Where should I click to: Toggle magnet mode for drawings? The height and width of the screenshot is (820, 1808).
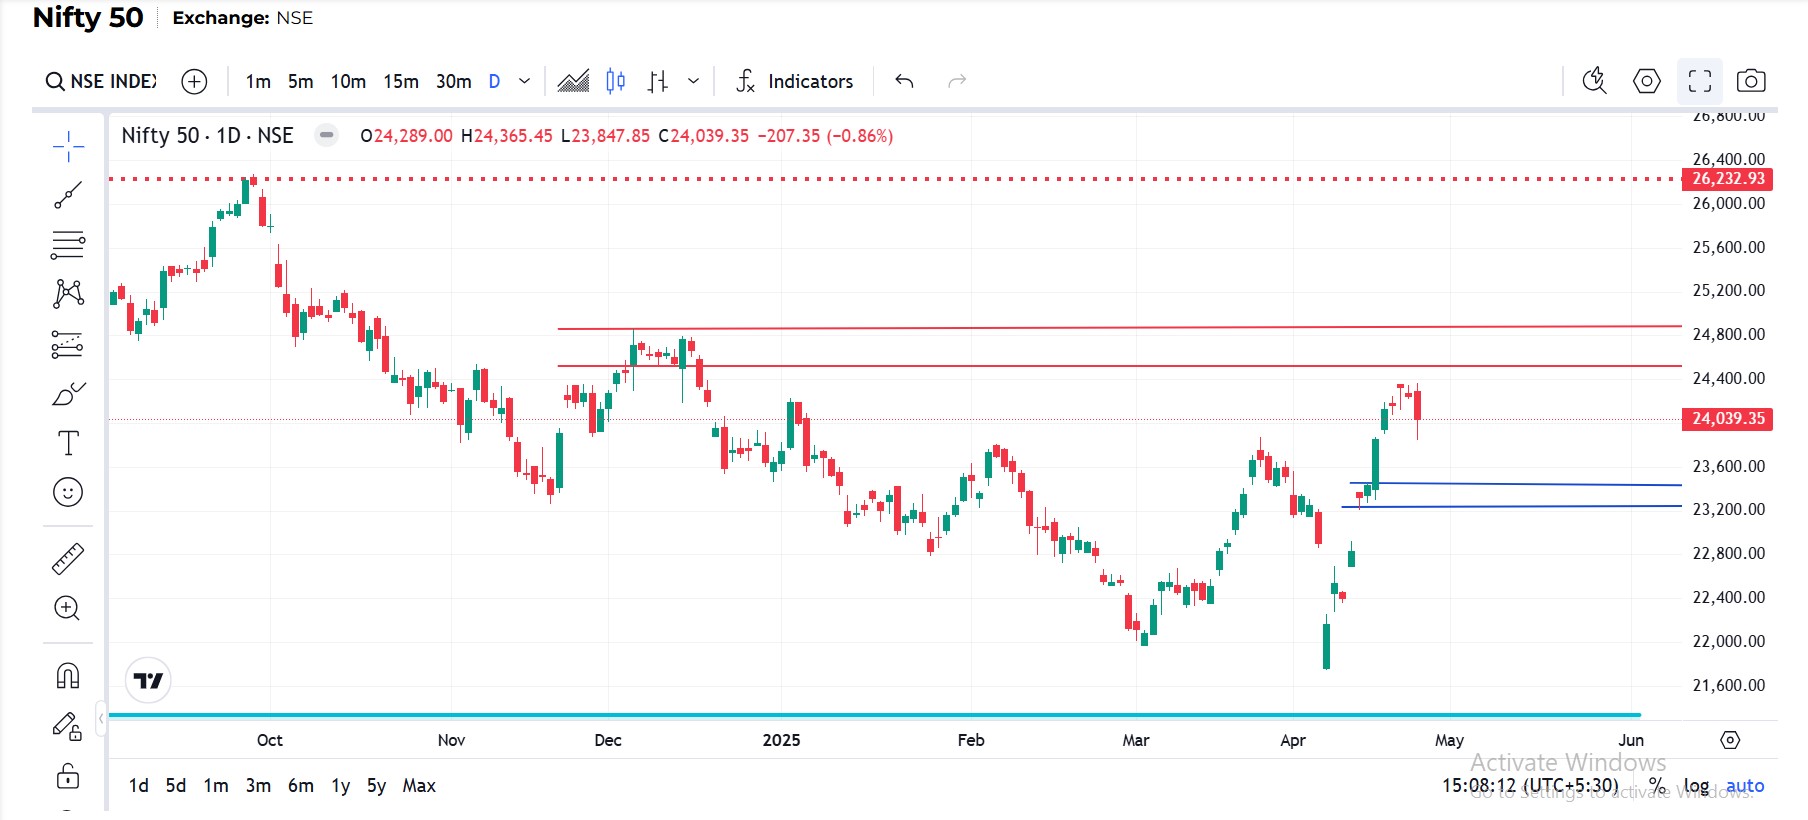click(68, 676)
